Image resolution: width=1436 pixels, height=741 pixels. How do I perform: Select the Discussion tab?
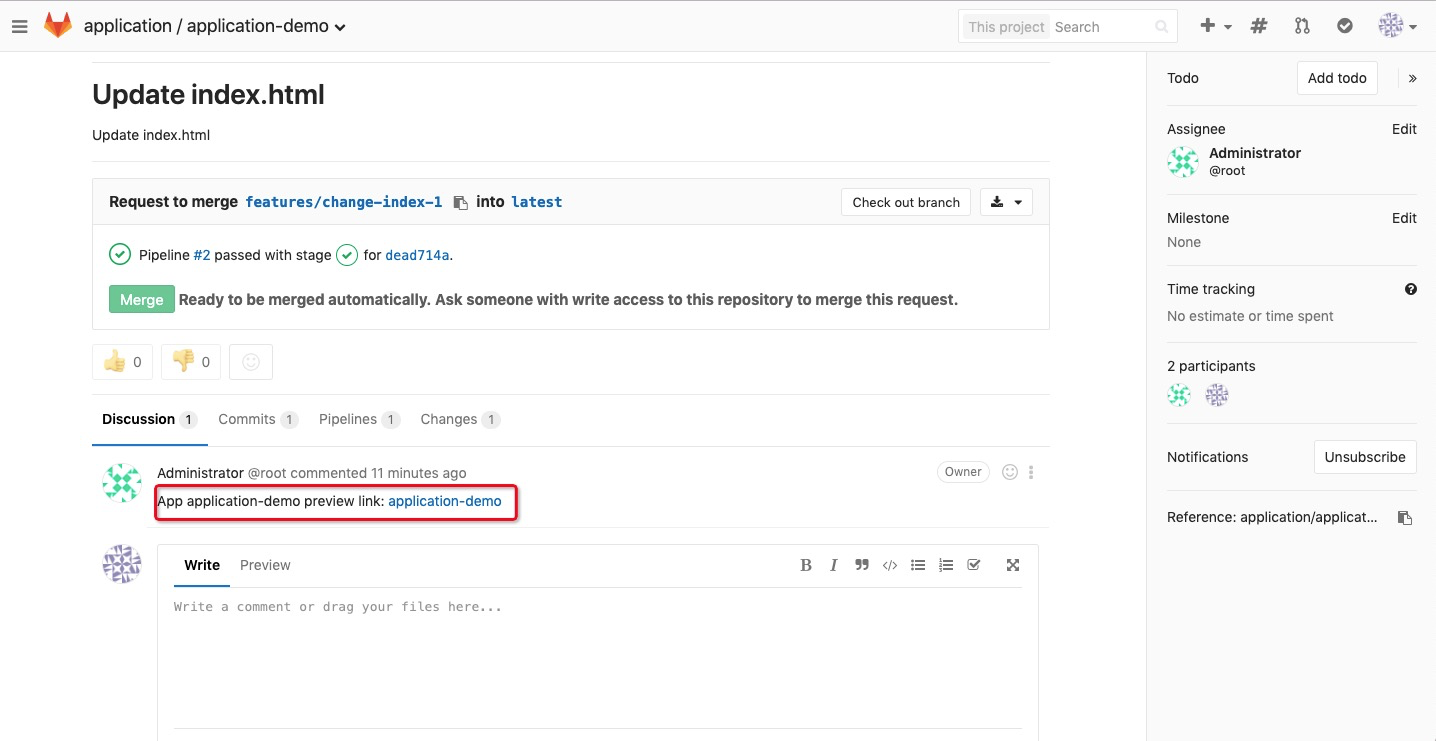click(149, 419)
